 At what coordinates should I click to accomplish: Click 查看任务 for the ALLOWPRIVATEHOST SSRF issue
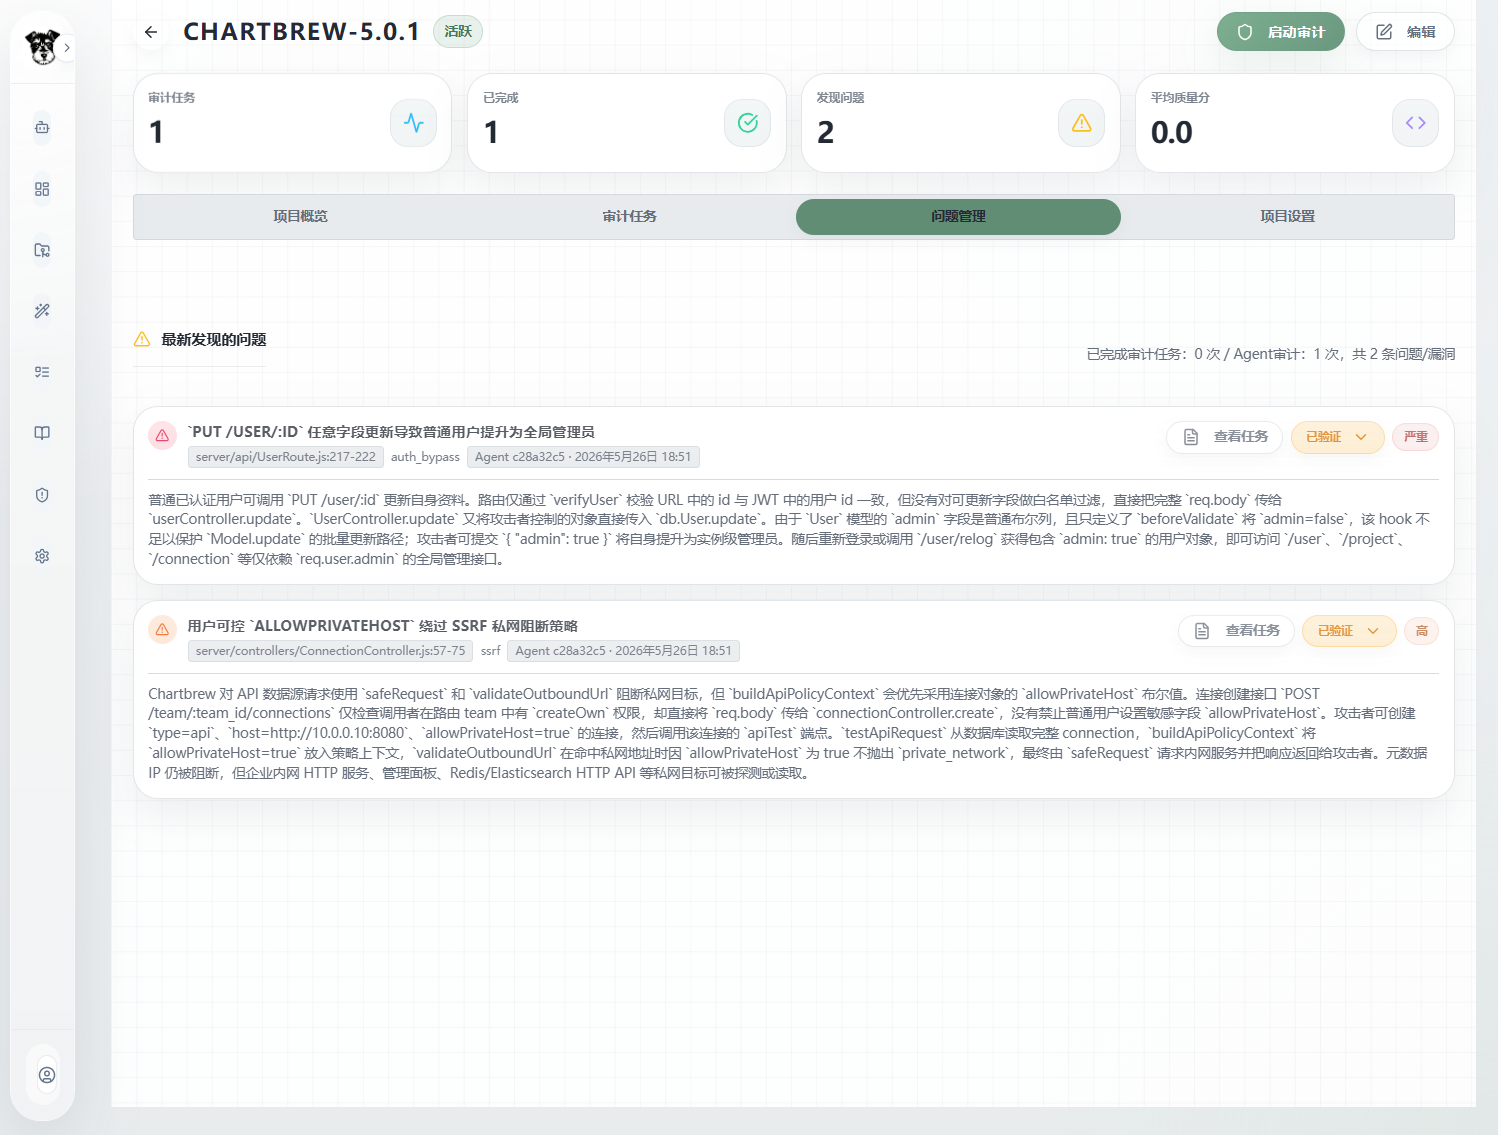point(1237,631)
